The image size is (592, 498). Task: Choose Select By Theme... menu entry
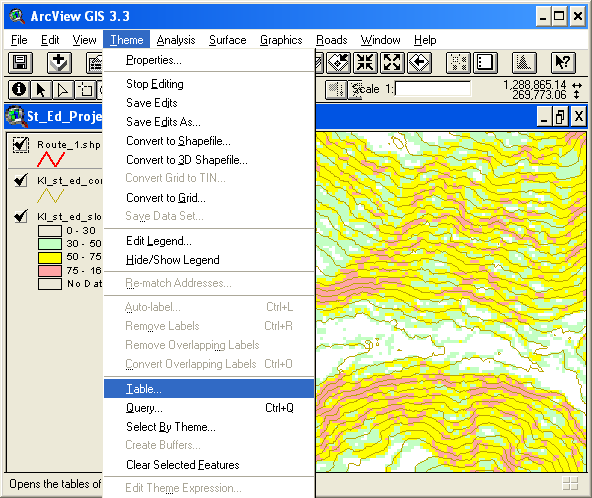(209, 427)
